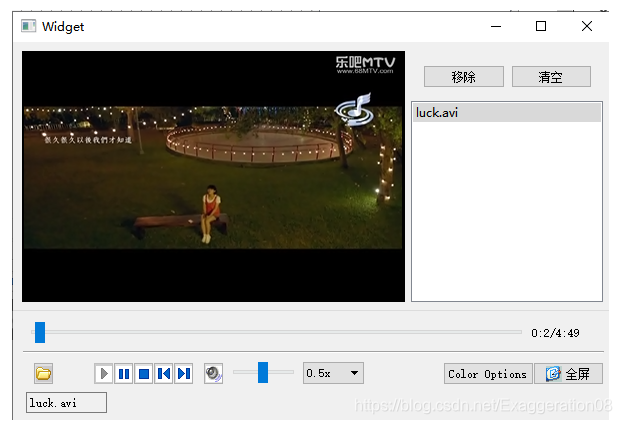Select luck.avi in the playlist
This screenshot has width=622, height=424.
point(507,113)
